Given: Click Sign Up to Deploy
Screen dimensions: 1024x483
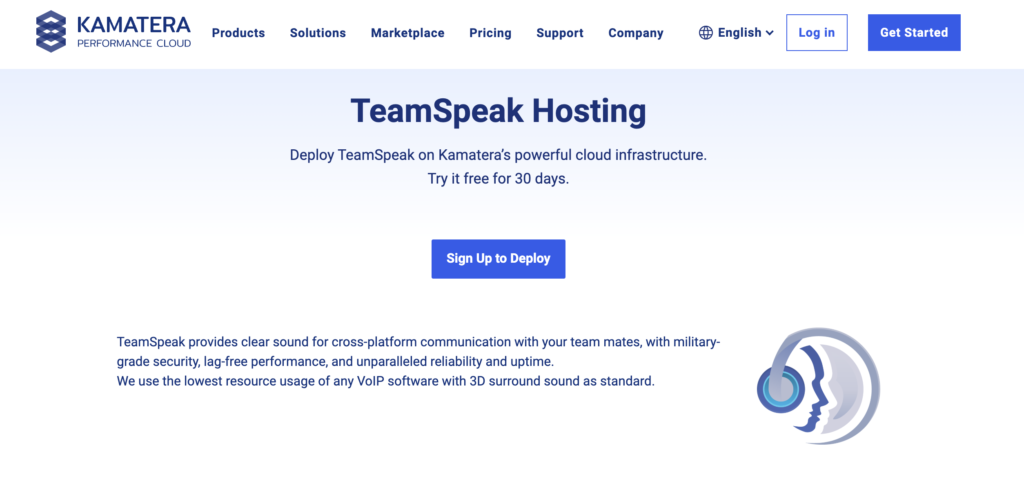Looking at the screenshot, I should point(498,259).
